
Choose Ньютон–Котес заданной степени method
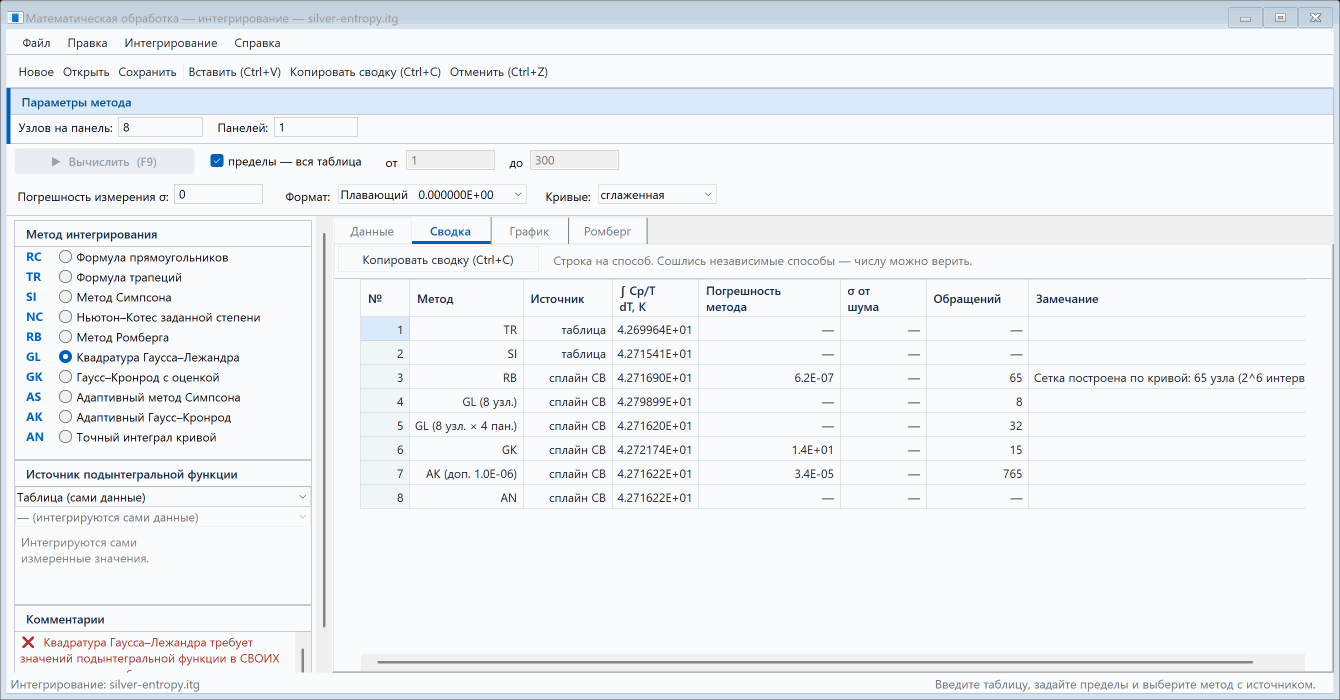[x=66, y=317]
